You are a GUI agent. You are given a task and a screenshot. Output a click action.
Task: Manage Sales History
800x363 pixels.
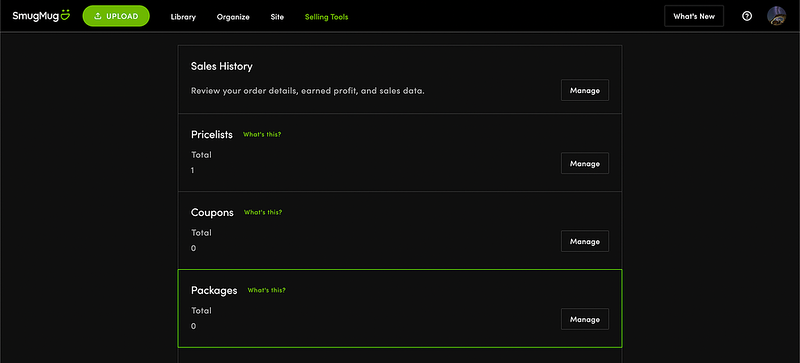585,90
